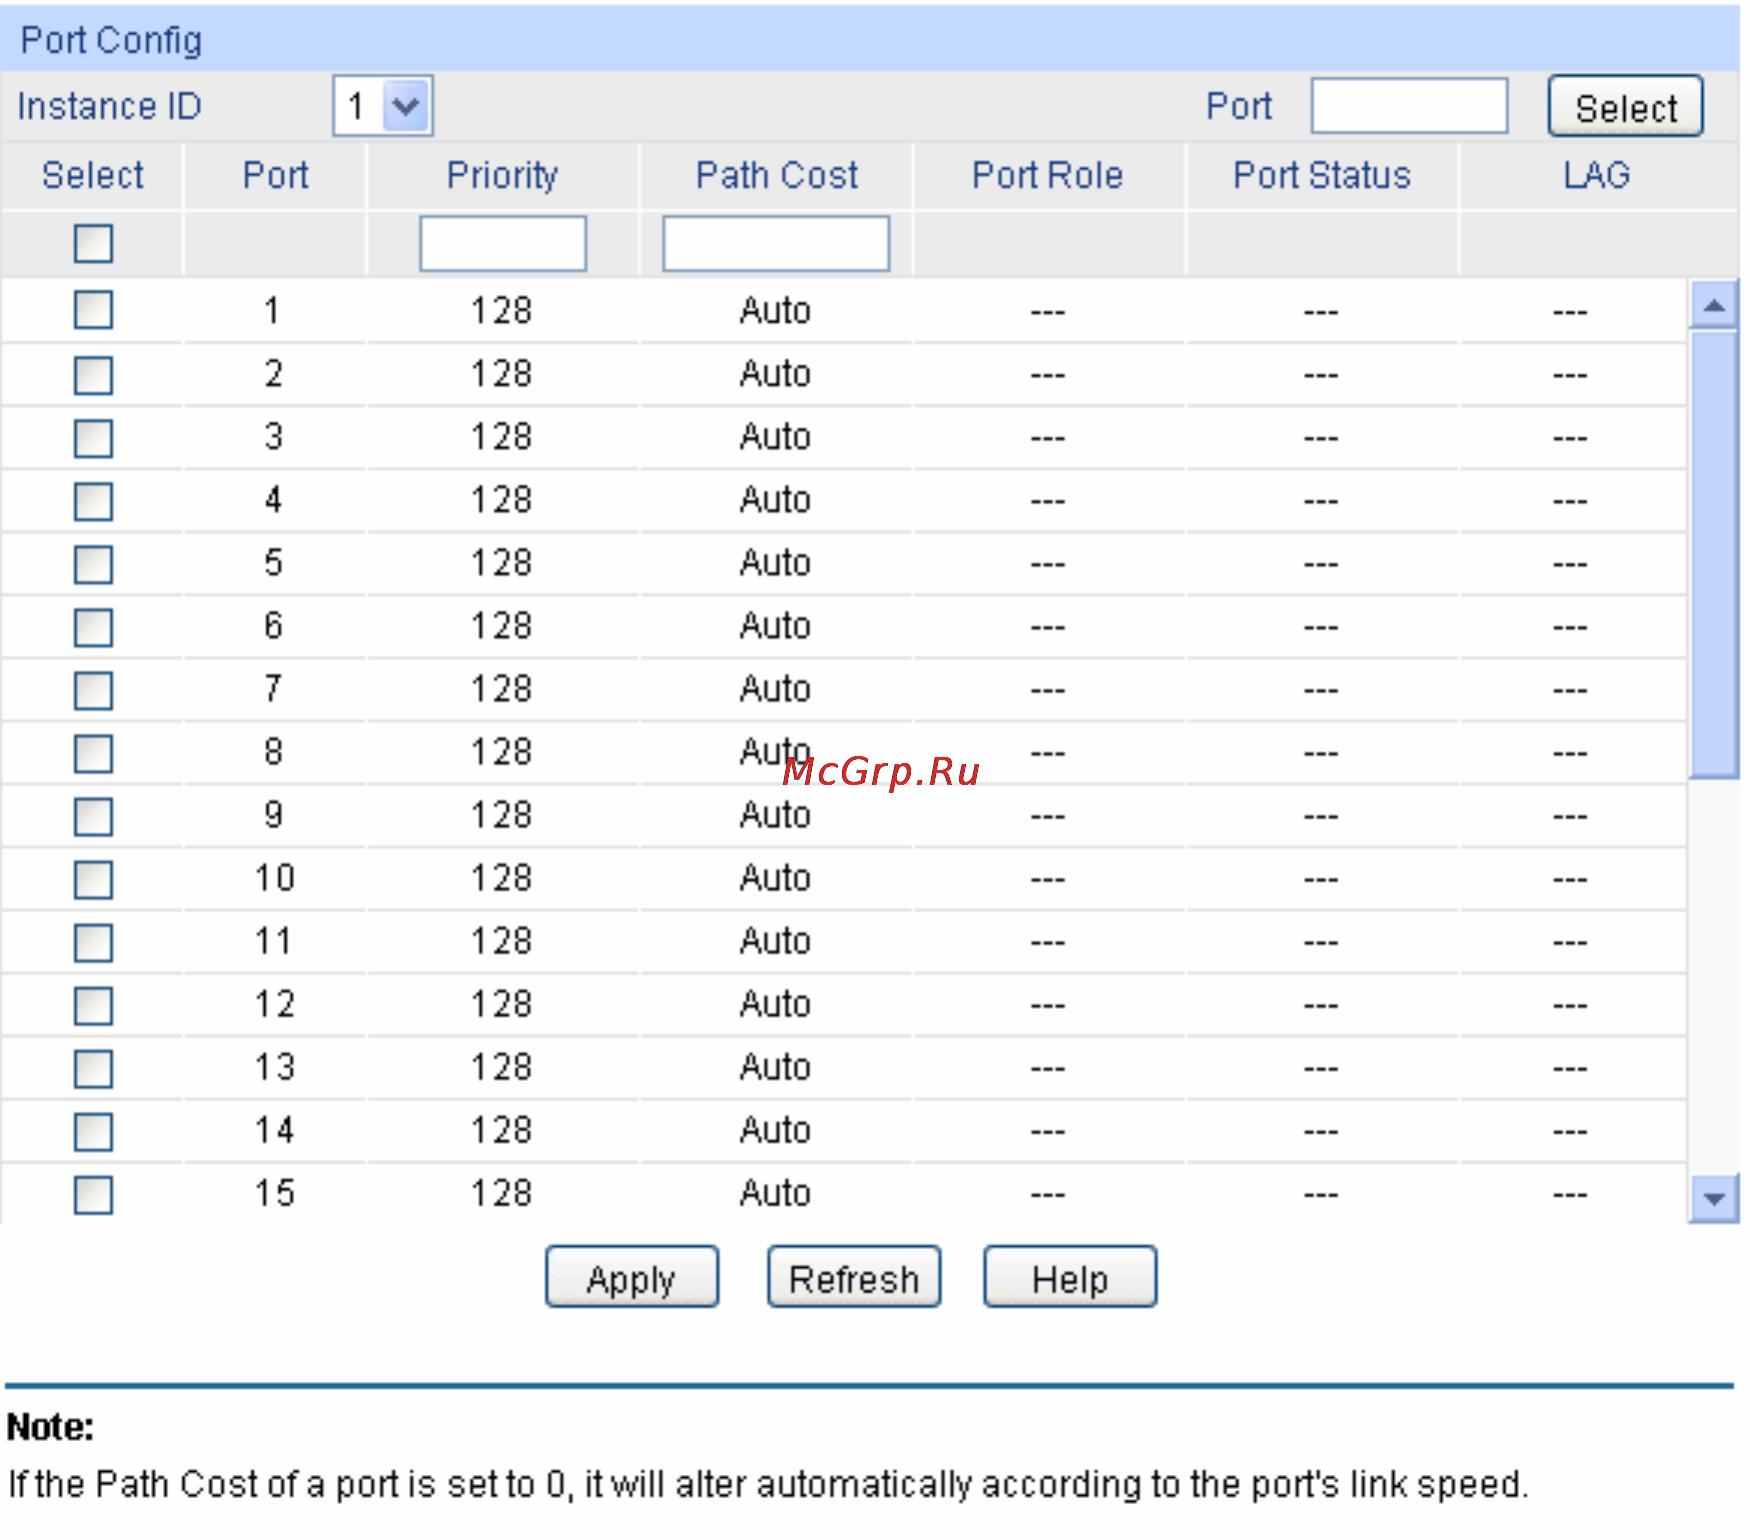This screenshot has height=1540, width=1750.
Task: Check the checkbox for port 9
Action: pos(93,816)
